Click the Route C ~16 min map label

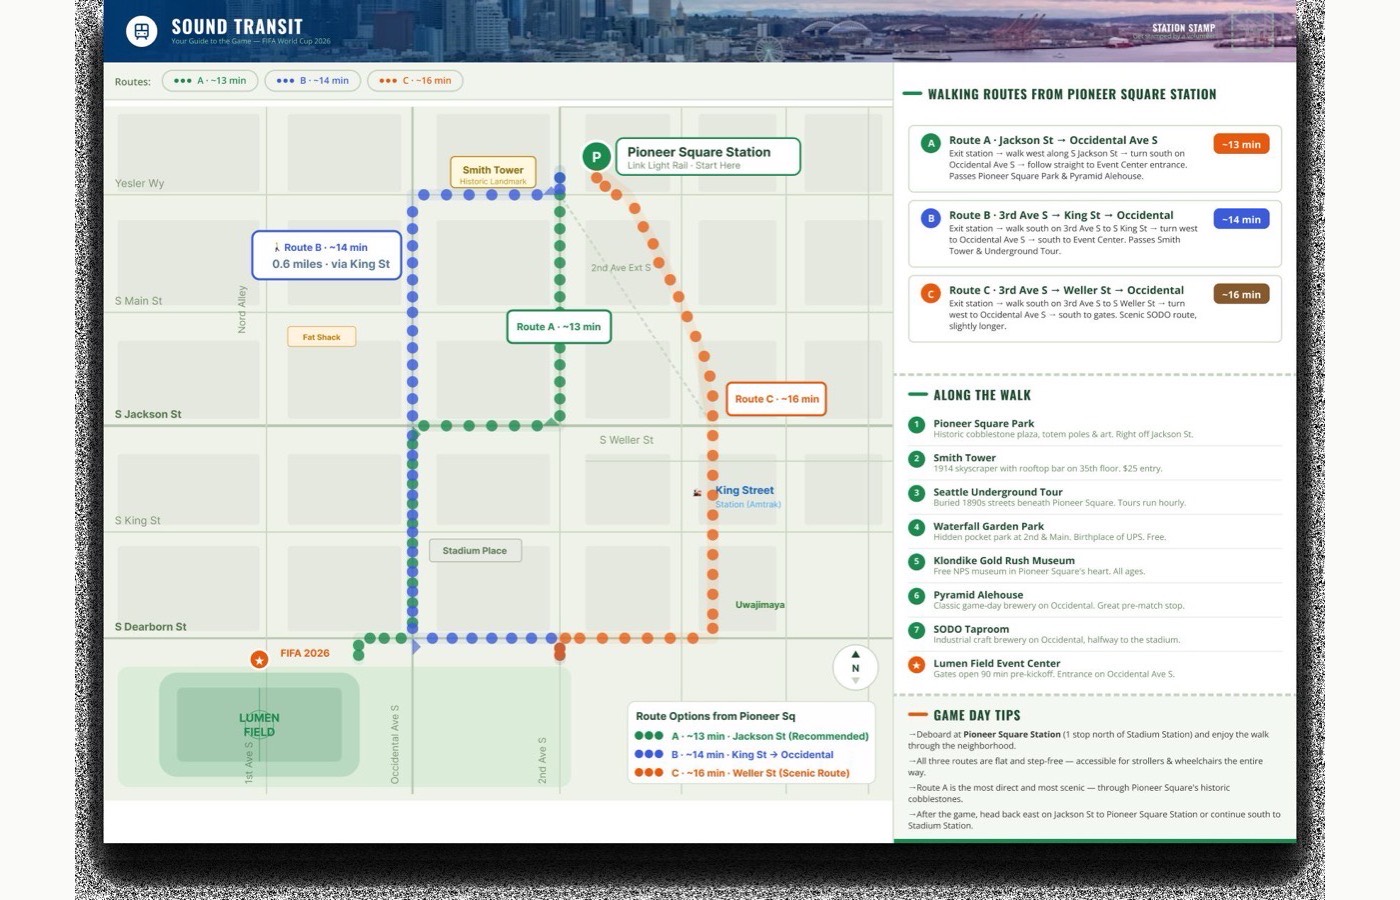[x=776, y=399]
